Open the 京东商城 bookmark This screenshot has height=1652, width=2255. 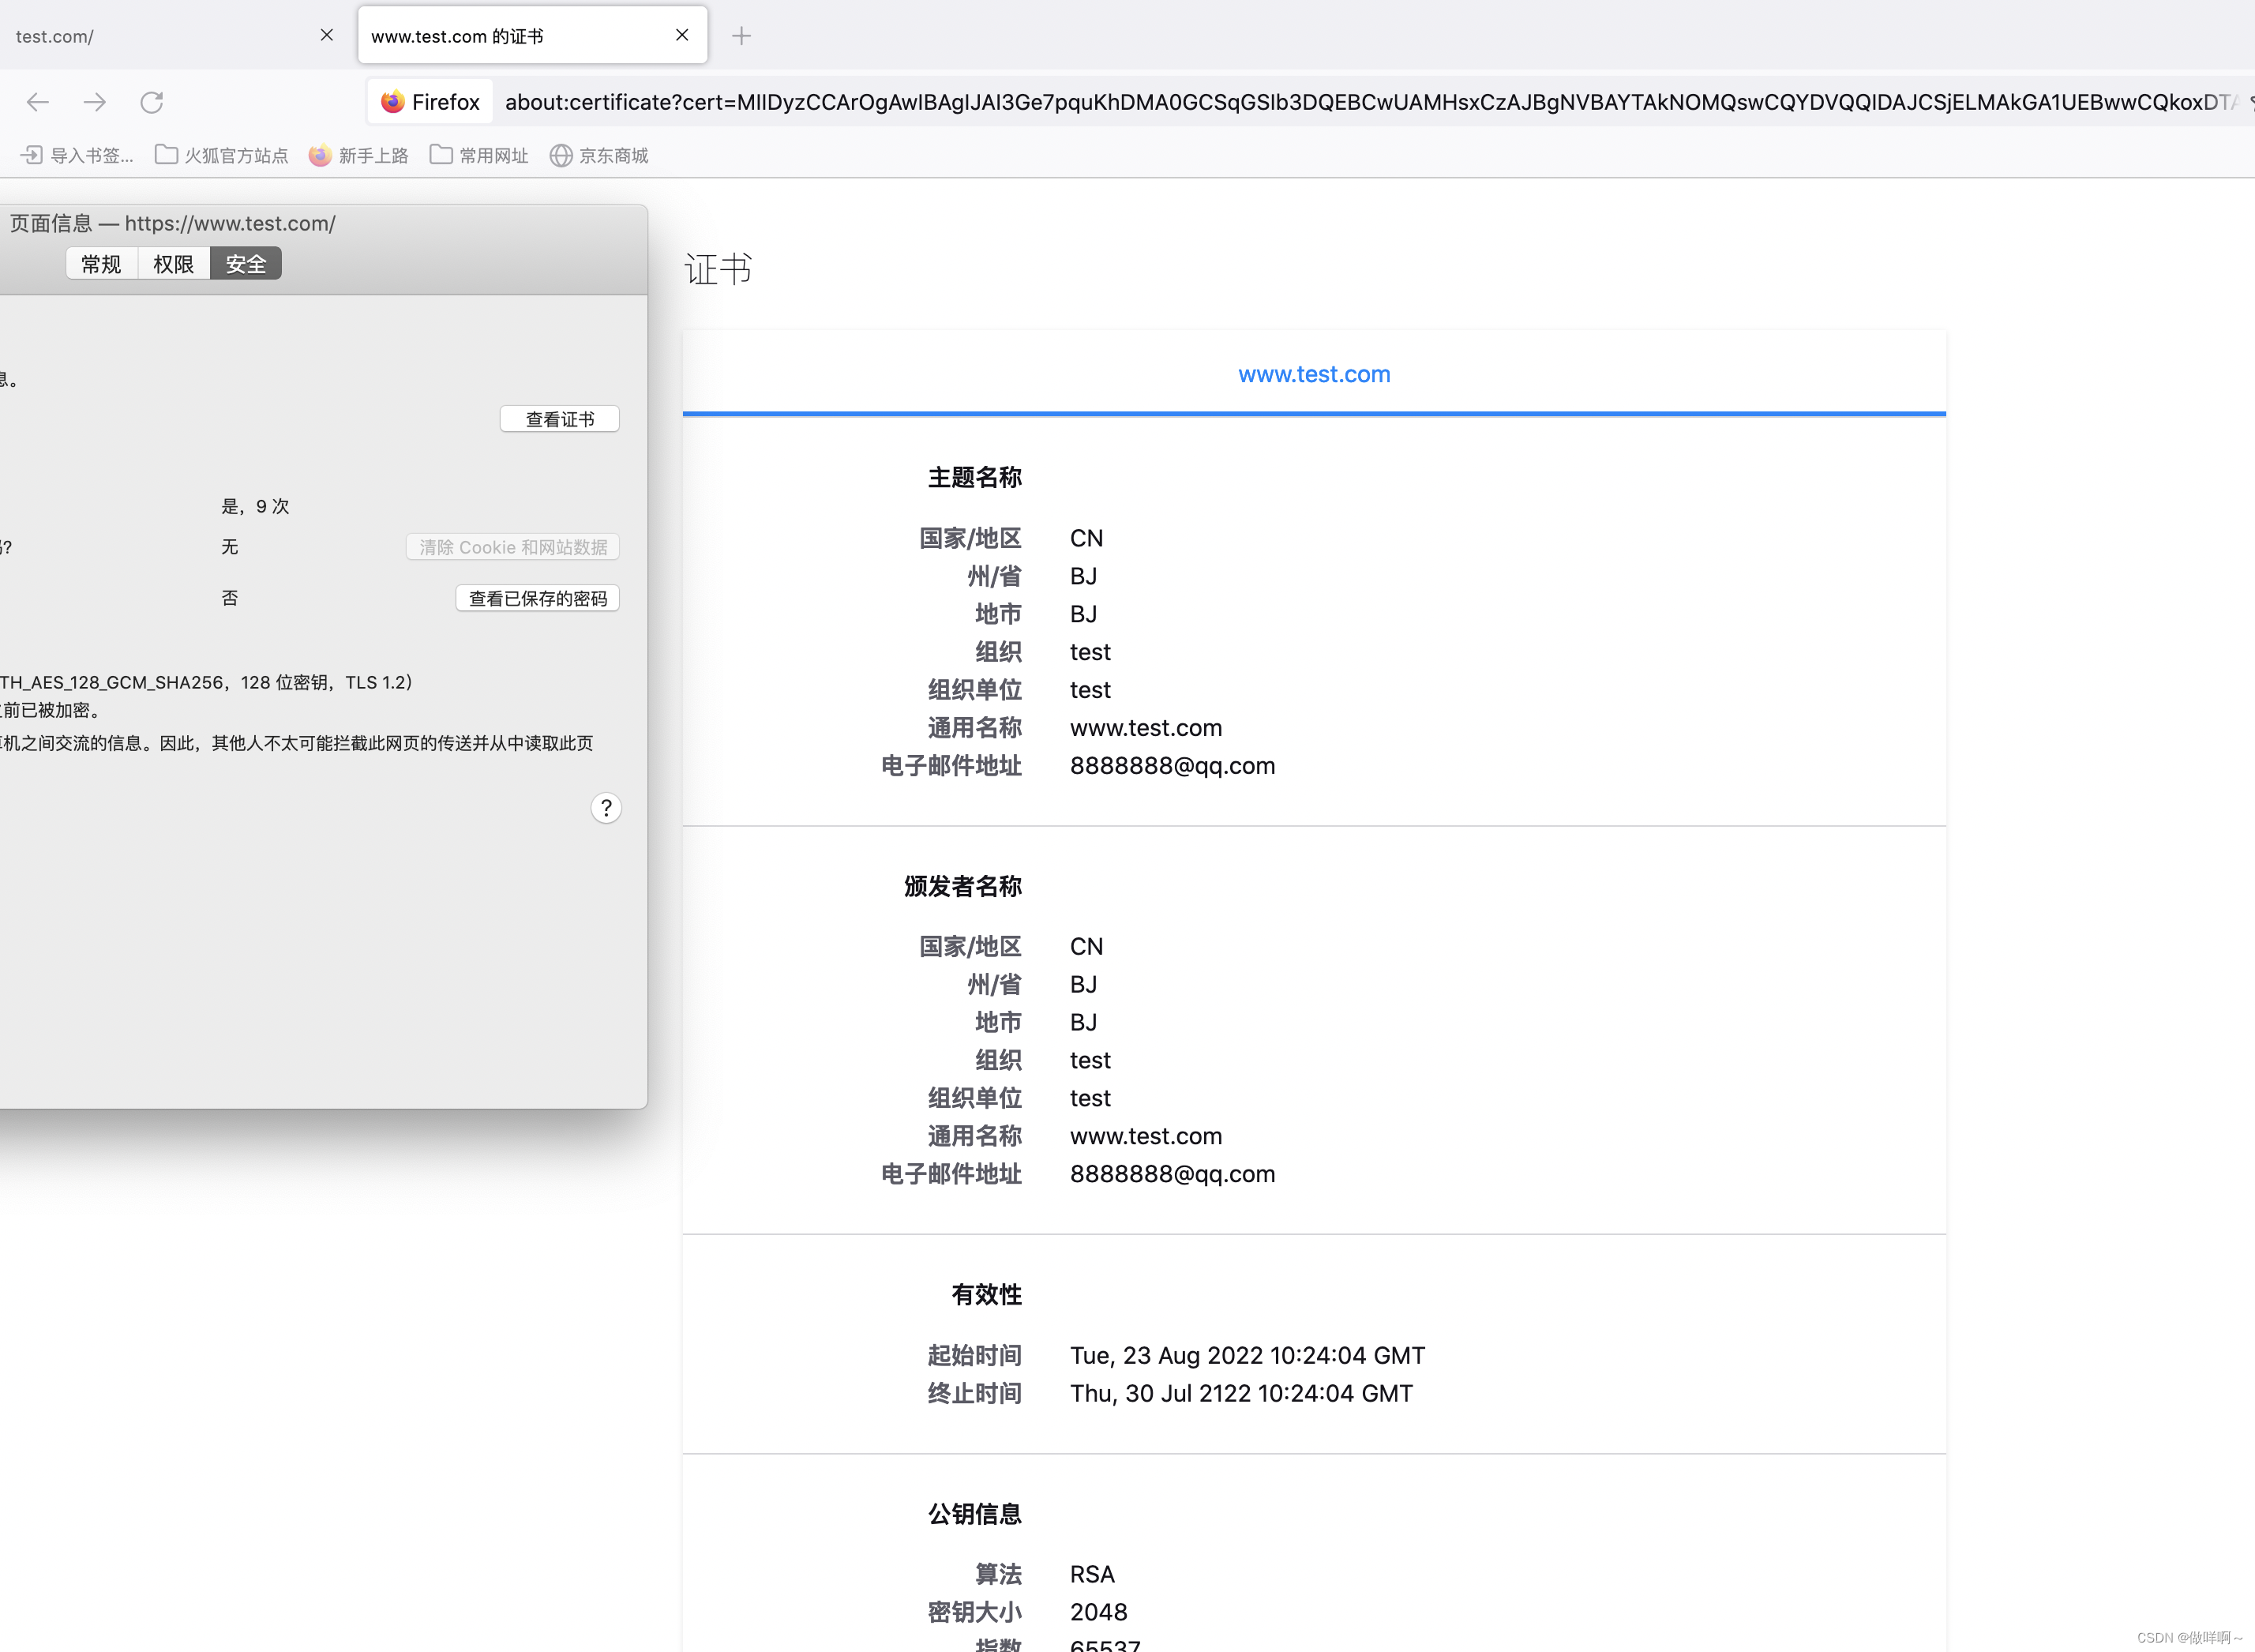(599, 155)
